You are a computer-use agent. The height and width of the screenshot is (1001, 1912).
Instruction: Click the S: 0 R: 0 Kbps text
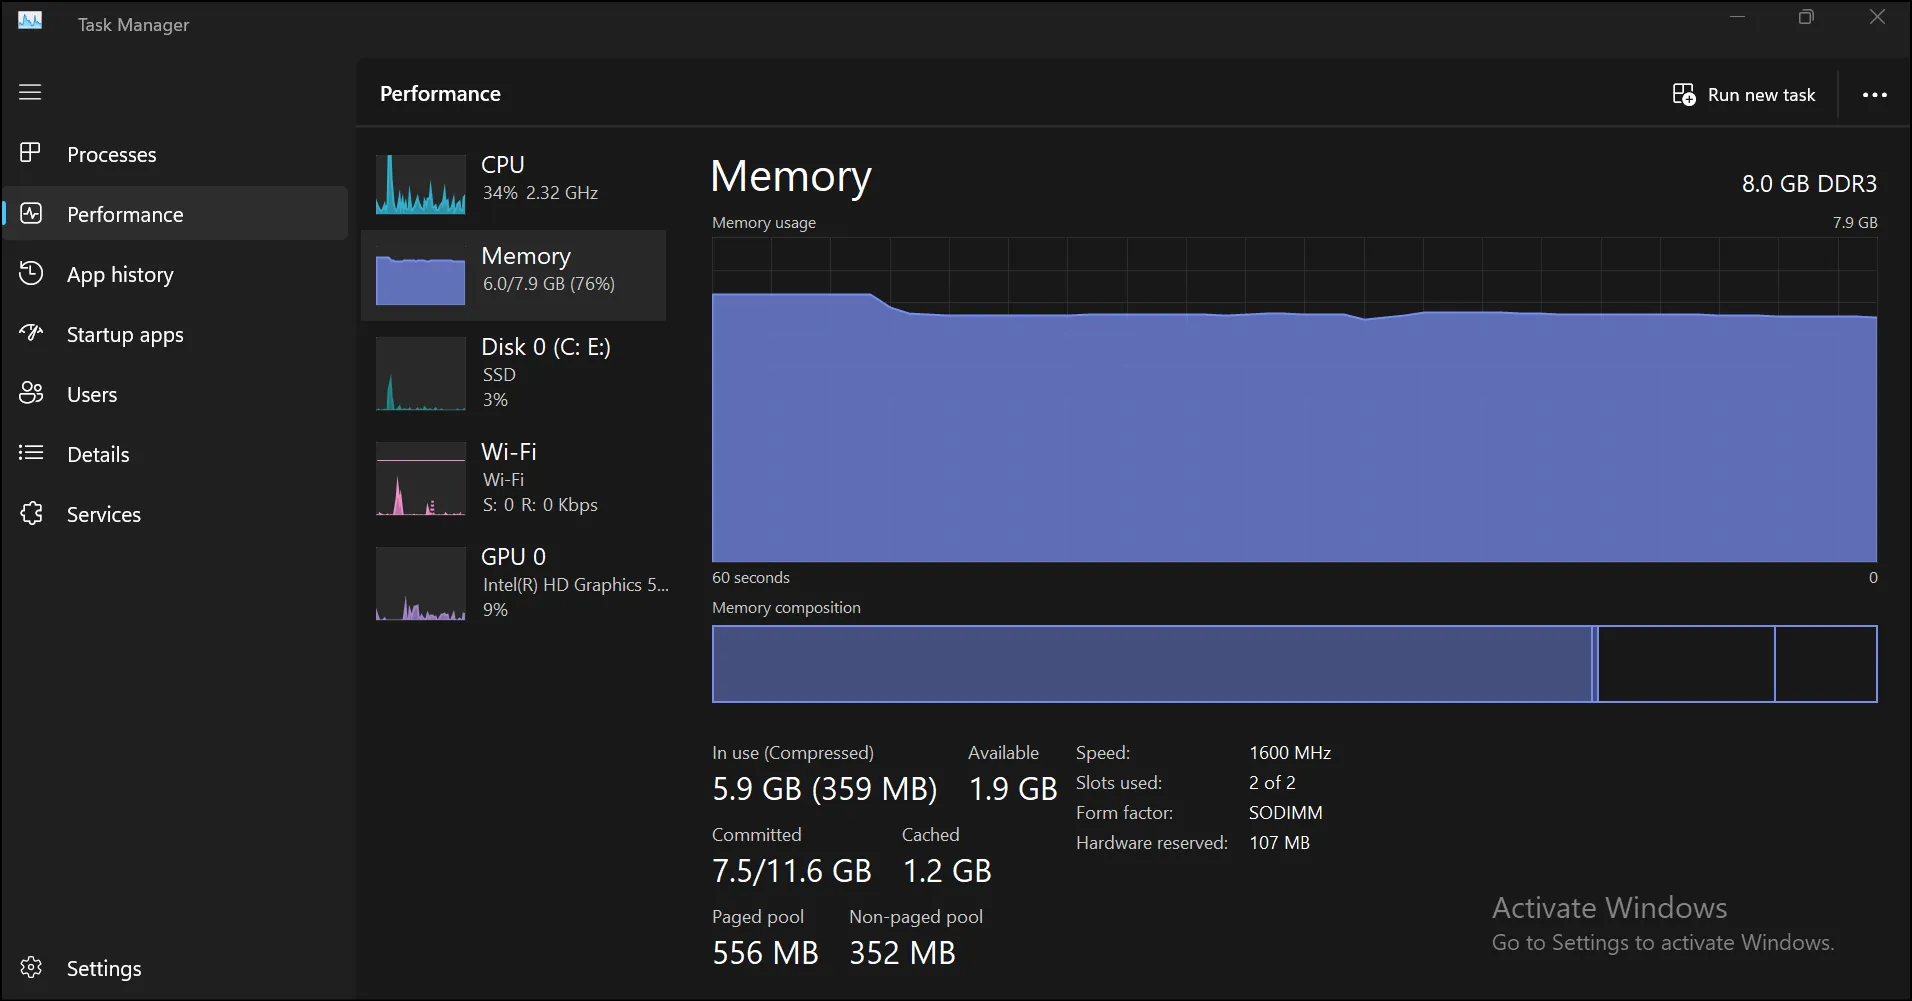tap(540, 505)
